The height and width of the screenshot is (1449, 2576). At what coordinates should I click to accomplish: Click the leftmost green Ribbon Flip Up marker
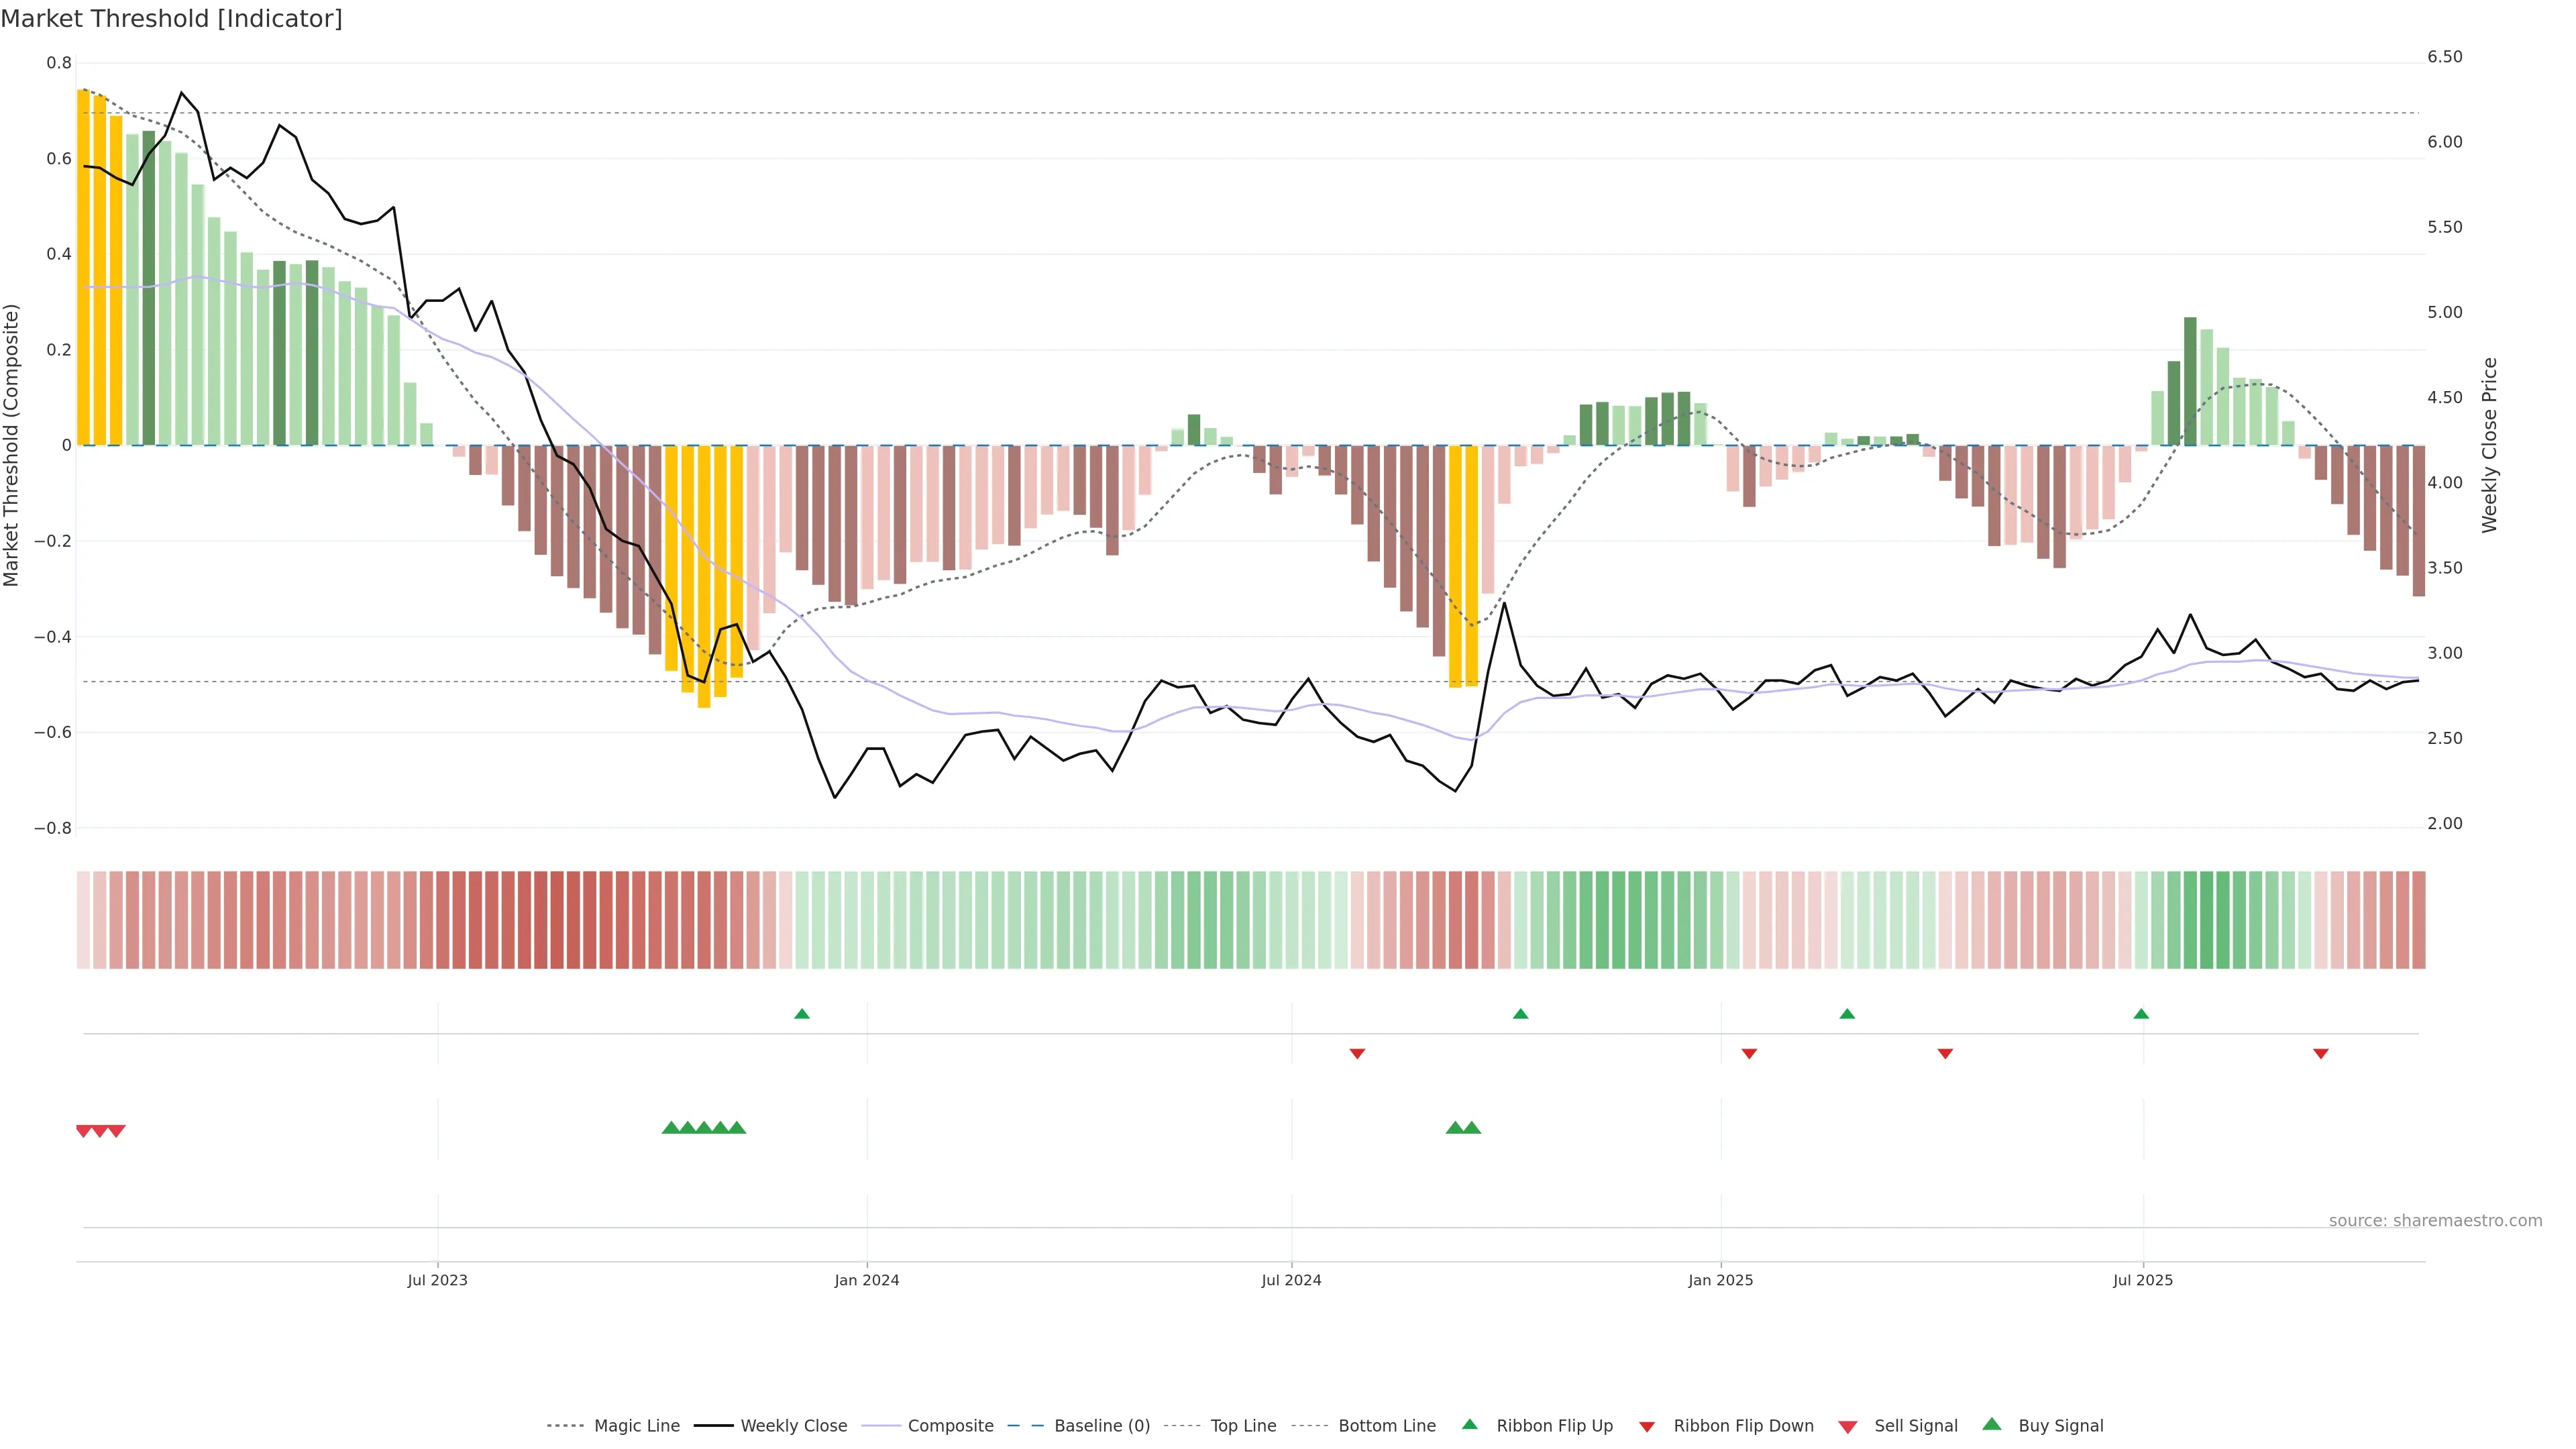802,1014
